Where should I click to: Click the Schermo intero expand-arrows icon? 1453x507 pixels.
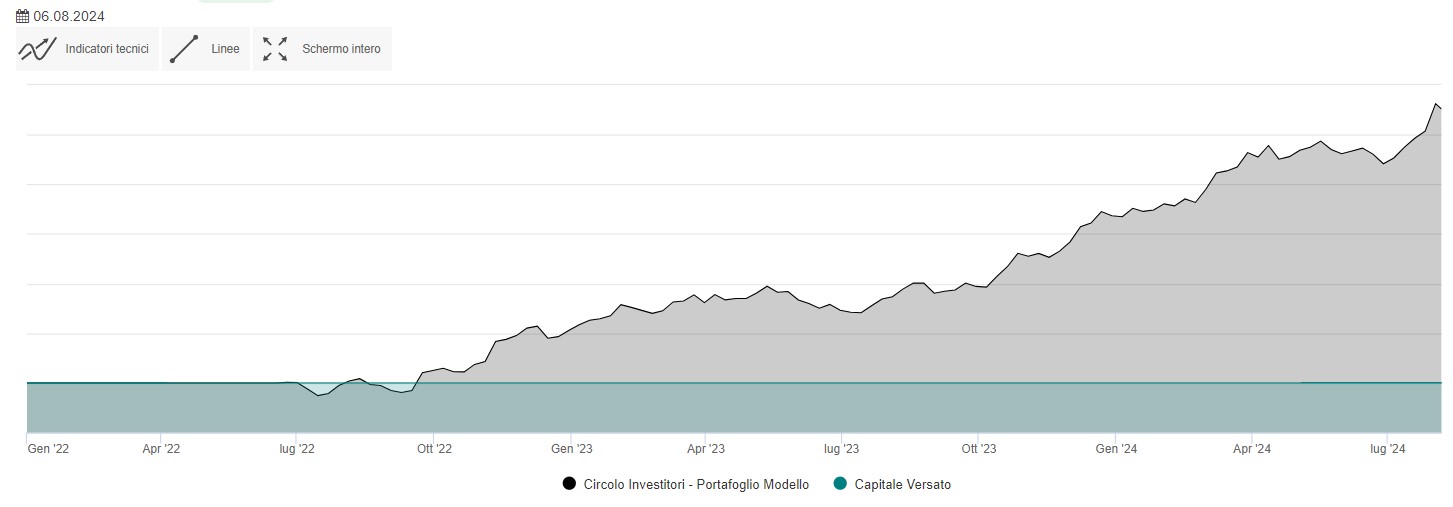pos(275,49)
